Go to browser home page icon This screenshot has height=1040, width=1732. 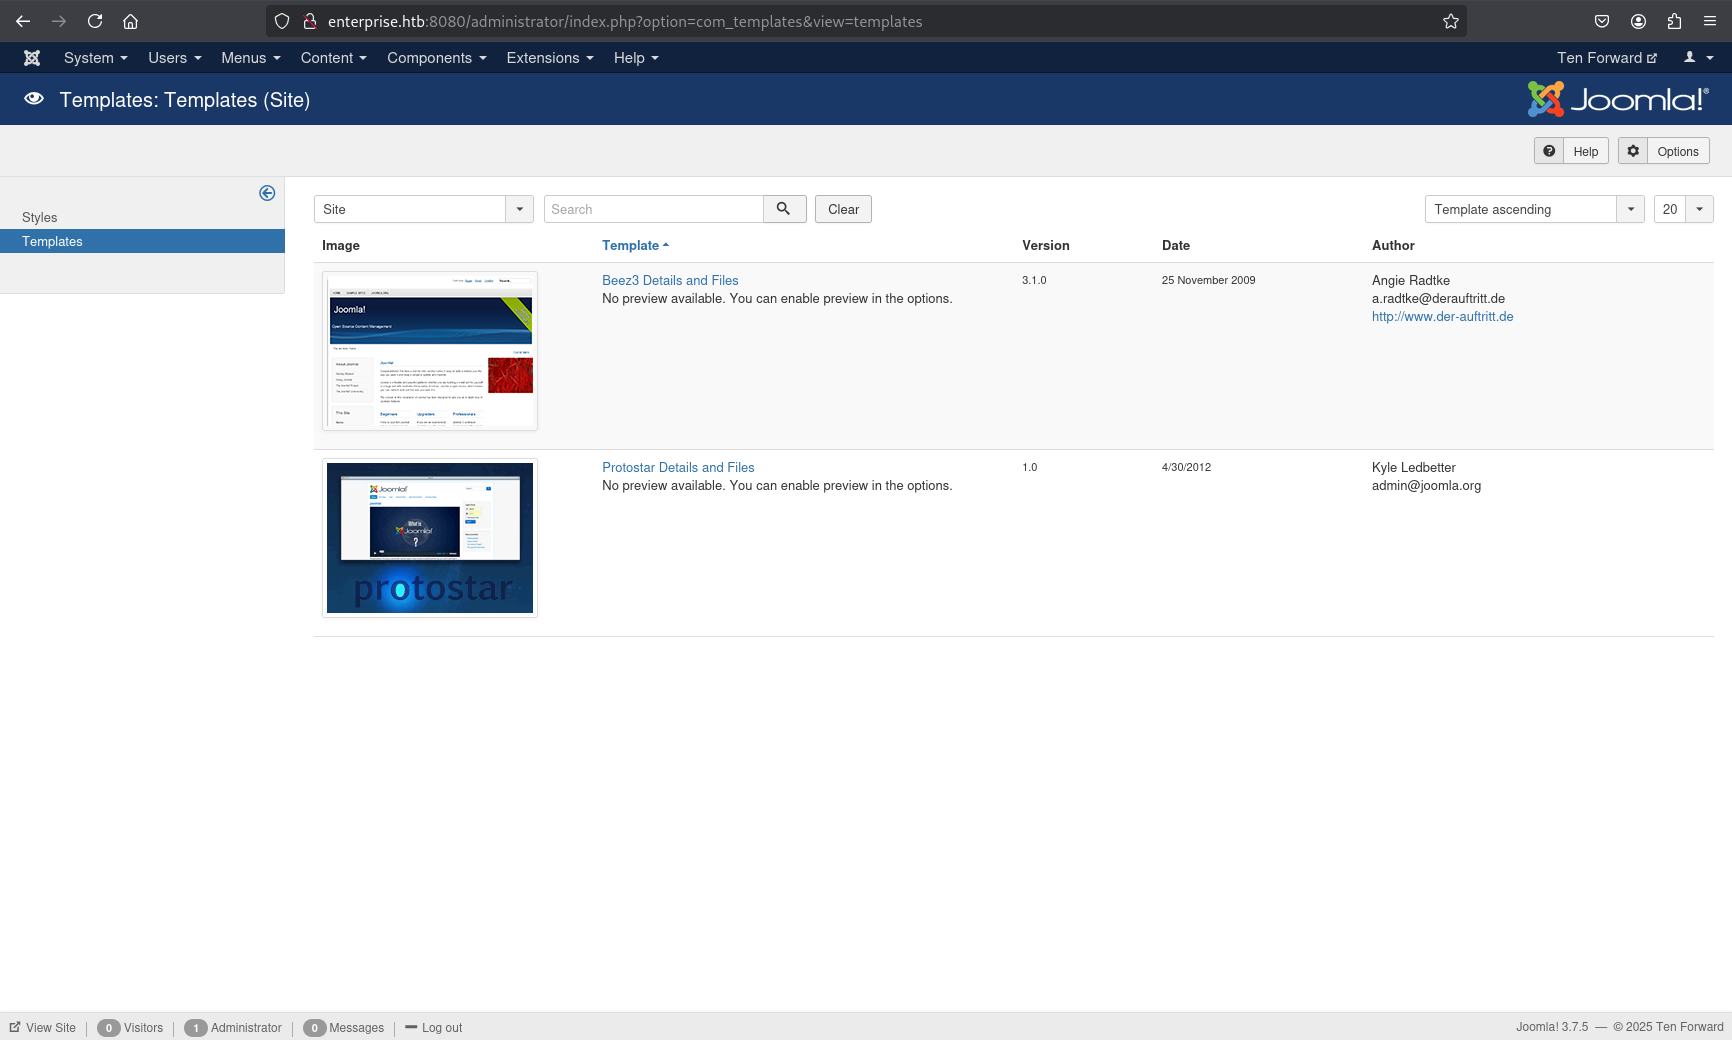pyautogui.click(x=130, y=21)
